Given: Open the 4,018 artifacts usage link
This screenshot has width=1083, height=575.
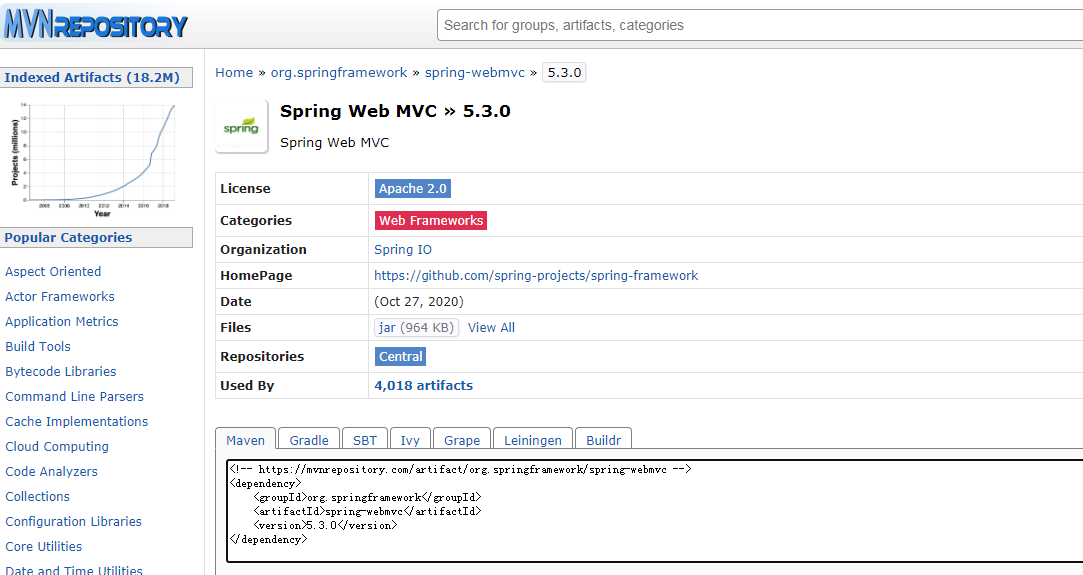Looking at the screenshot, I should (x=423, y=385).
